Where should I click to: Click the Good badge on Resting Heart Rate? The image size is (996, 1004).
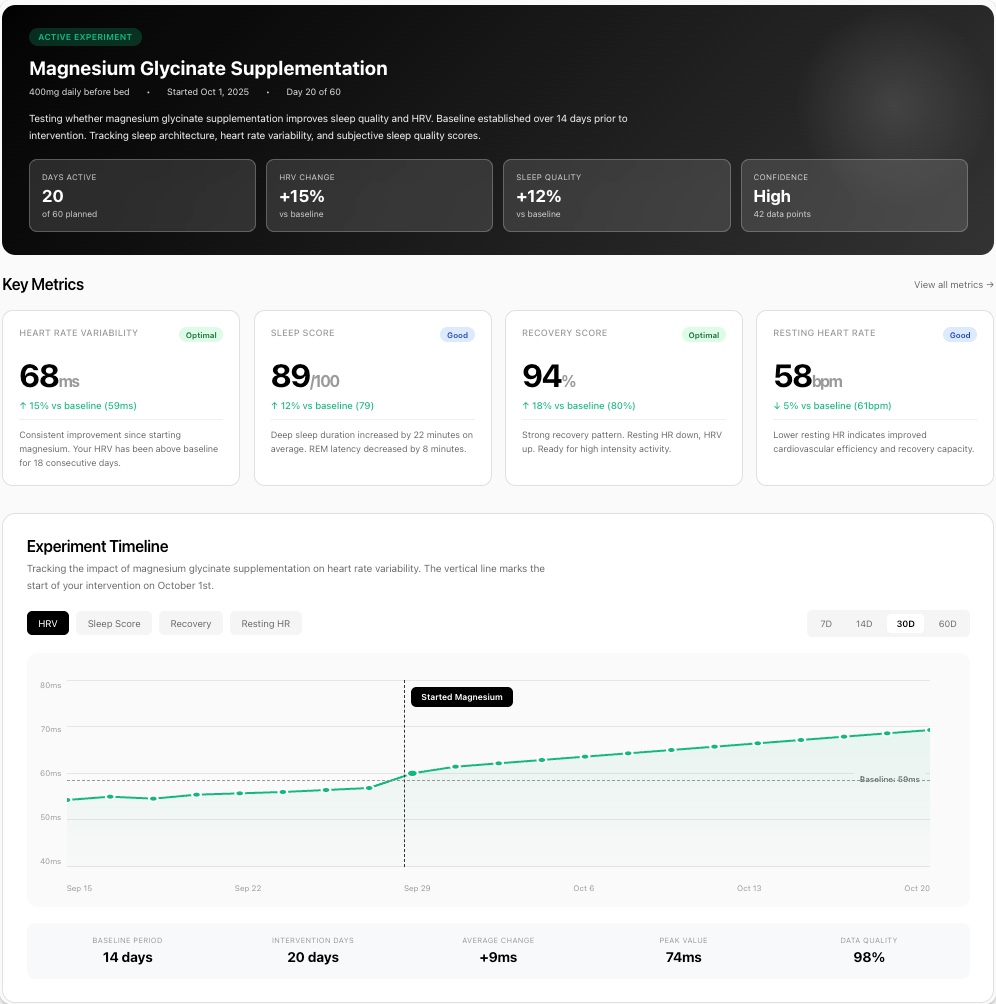[960, 335]
